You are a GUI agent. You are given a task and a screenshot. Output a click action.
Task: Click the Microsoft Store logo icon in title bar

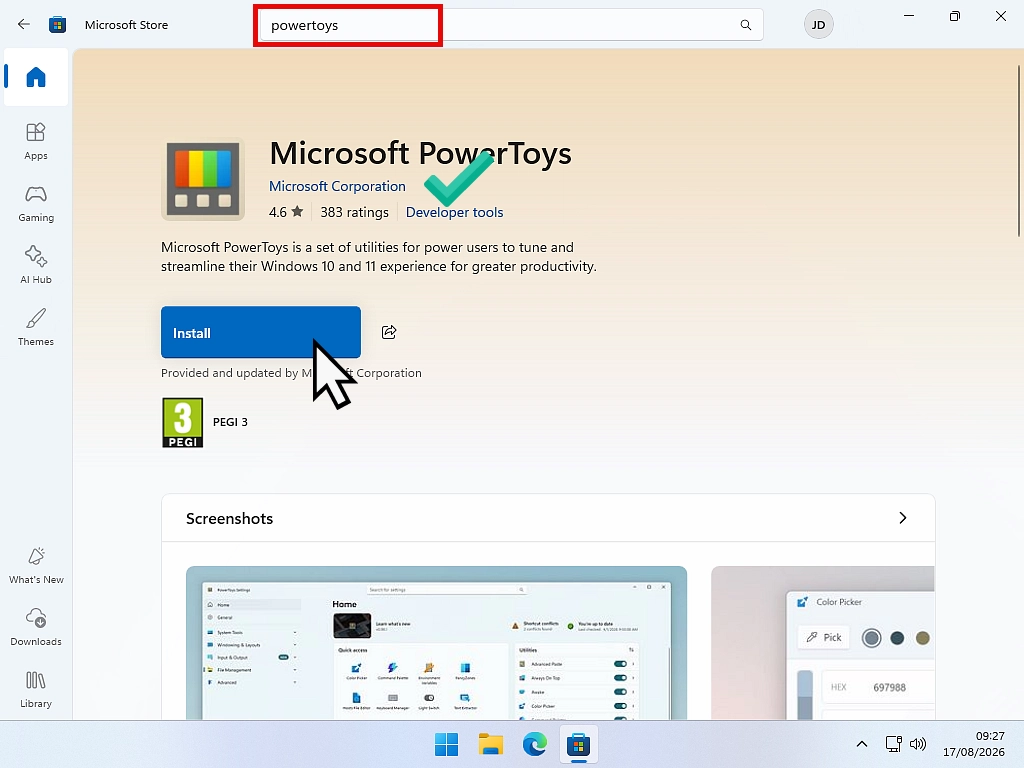point(57,25)
